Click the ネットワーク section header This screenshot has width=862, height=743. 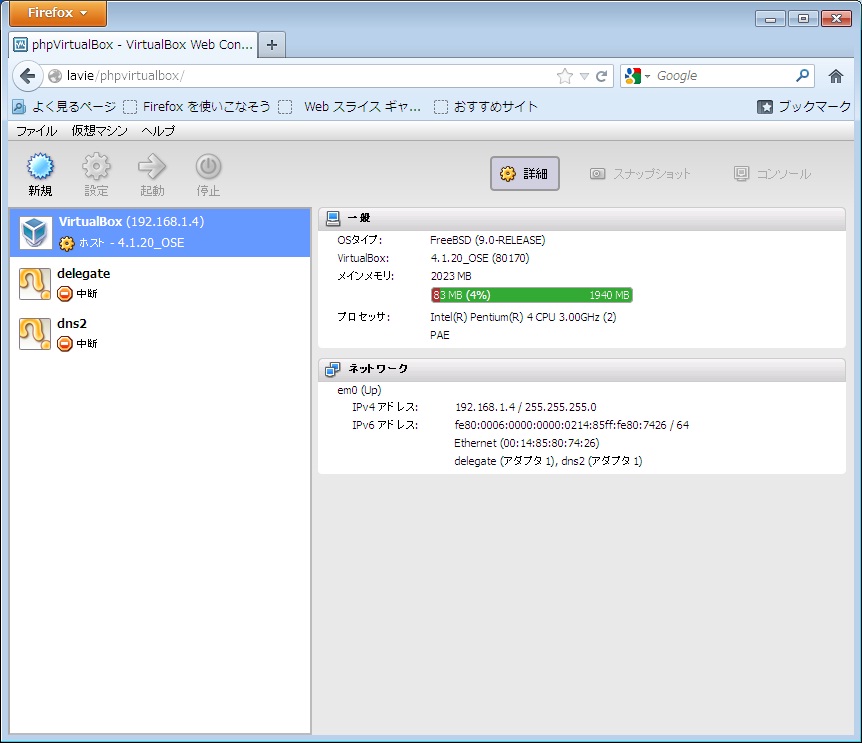[x=582, y=369]
